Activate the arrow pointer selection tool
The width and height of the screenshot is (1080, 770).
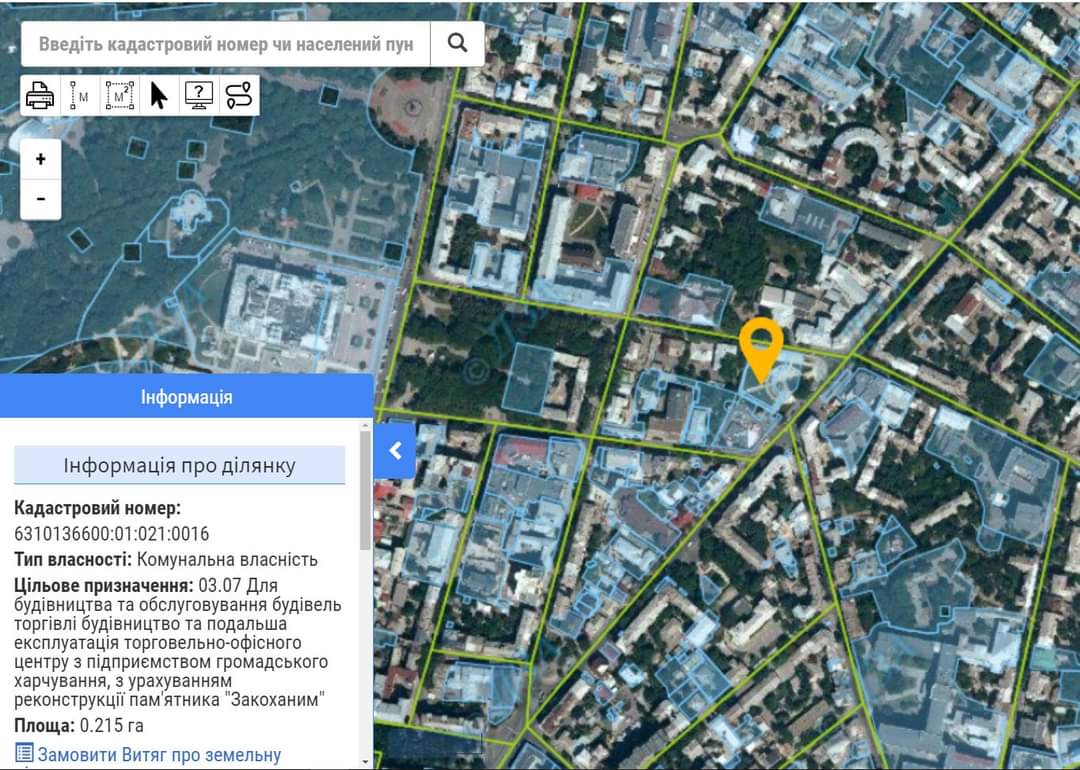click(159, 95)
